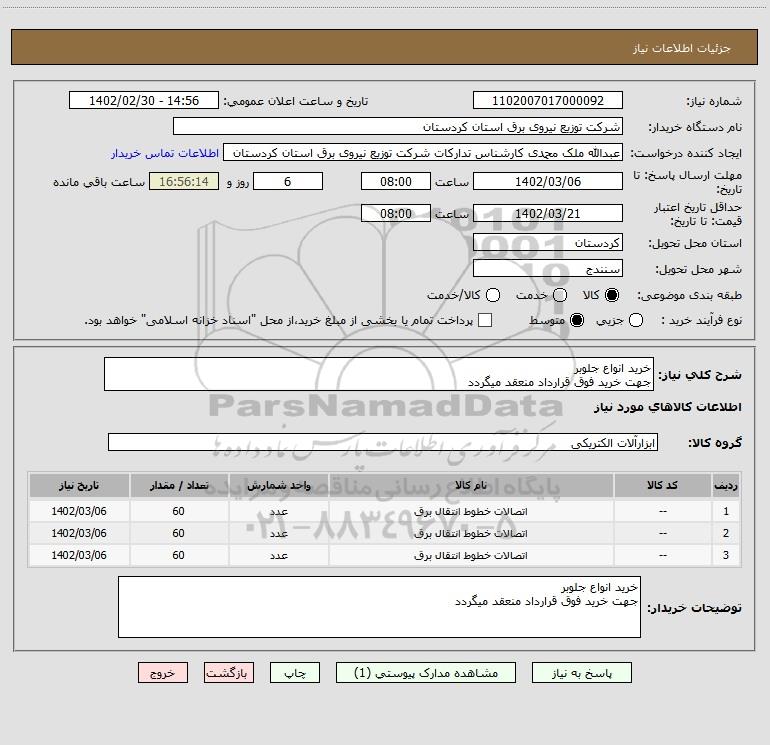
Task: Click the quantity 60 in row 2
Action: (178, 533)
